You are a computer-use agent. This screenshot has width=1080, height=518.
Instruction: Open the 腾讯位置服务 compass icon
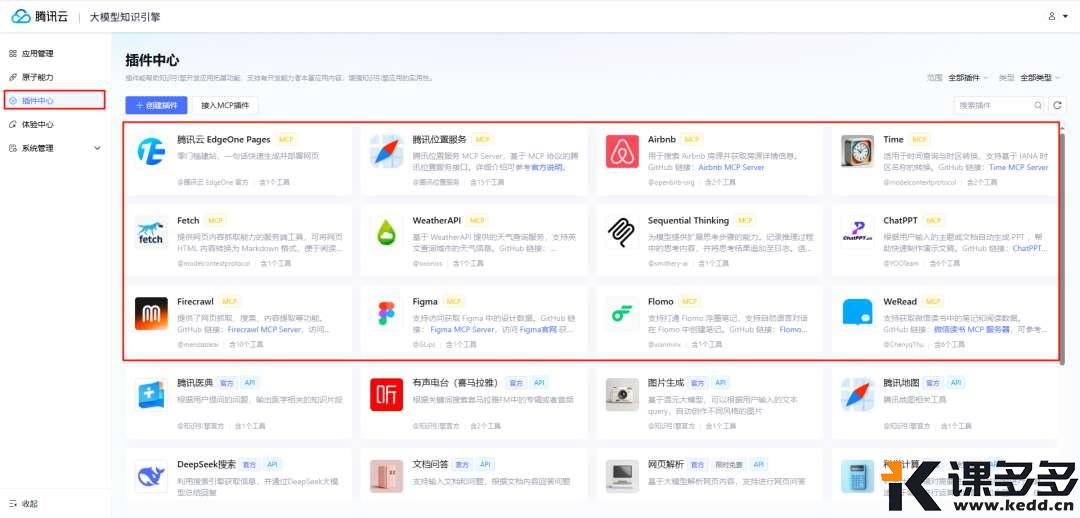386,152
